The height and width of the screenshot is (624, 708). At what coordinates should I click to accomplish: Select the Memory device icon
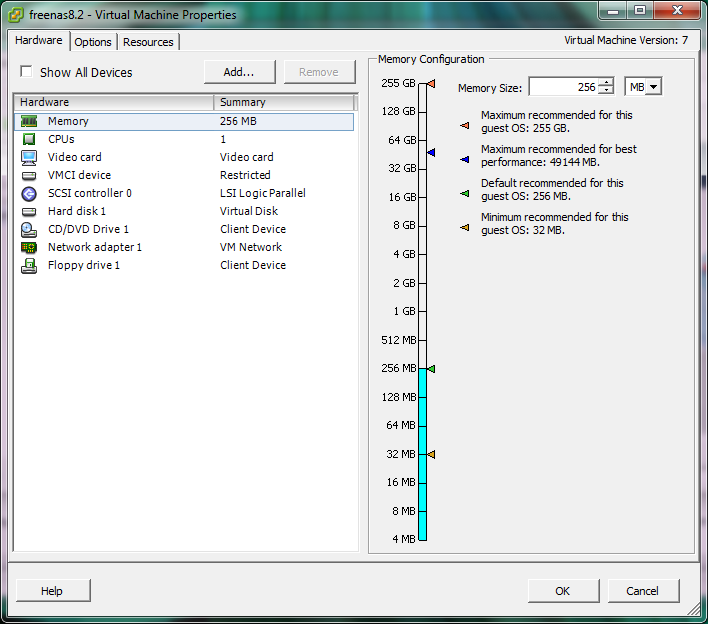point(29,121)
